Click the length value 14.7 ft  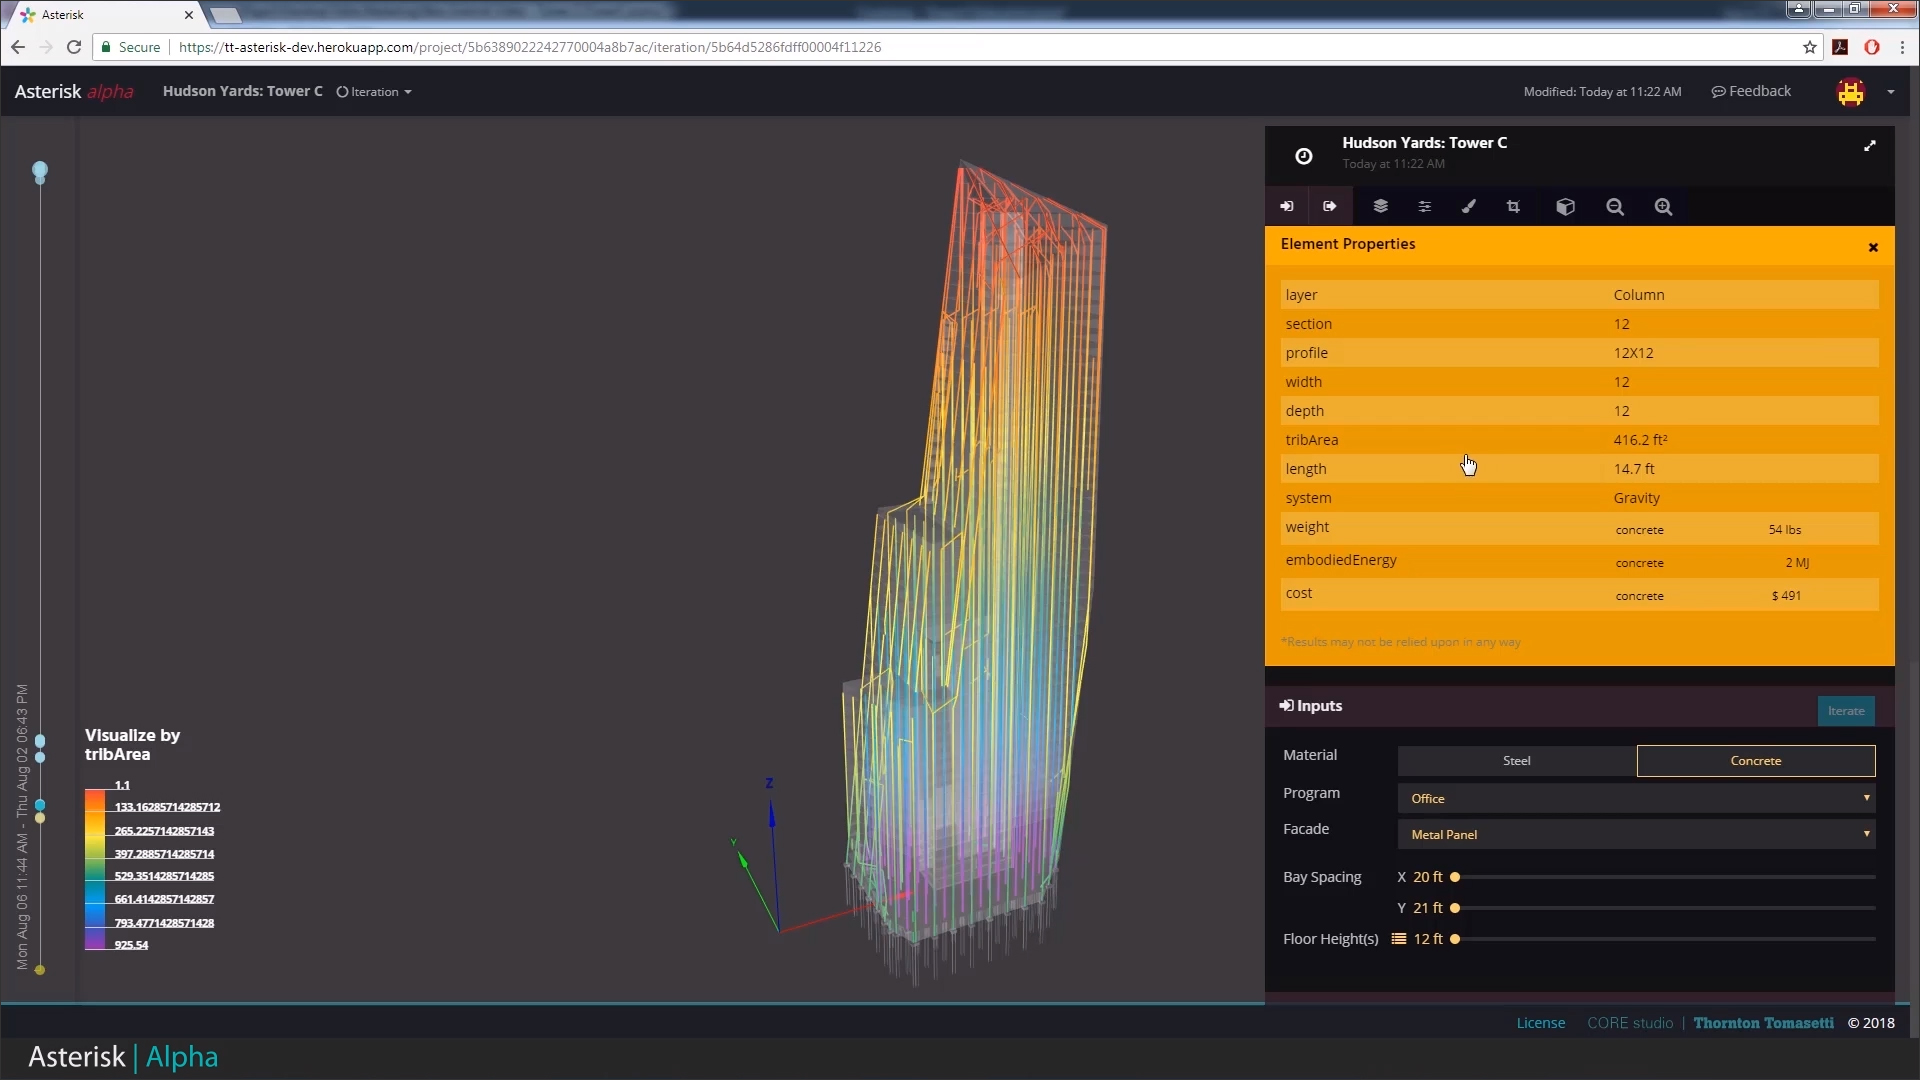pos(1634,469)
